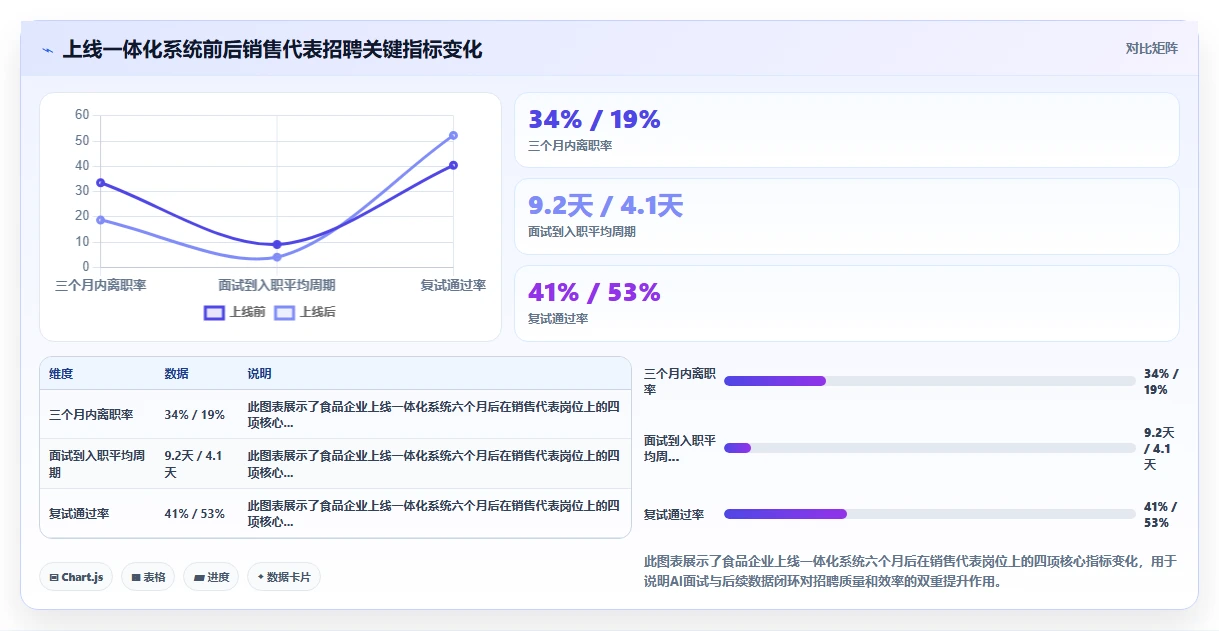Image resolution: width=1219 pixels, height=631 pixels.
Task: Click the 说明 cell in the 复试通过率 row
Action: (434, 514)
